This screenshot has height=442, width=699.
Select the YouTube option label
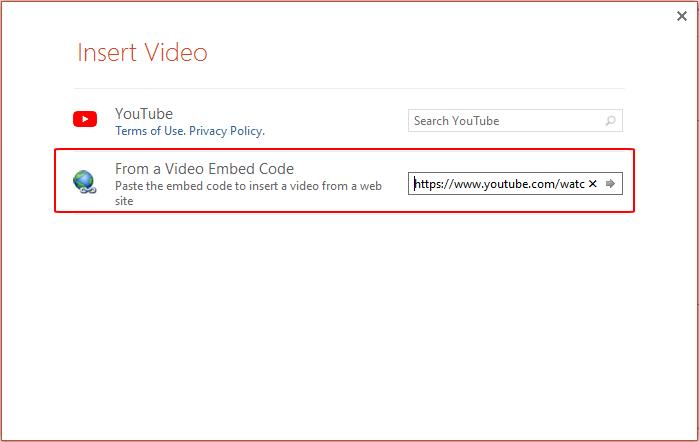tap(144, 114)
